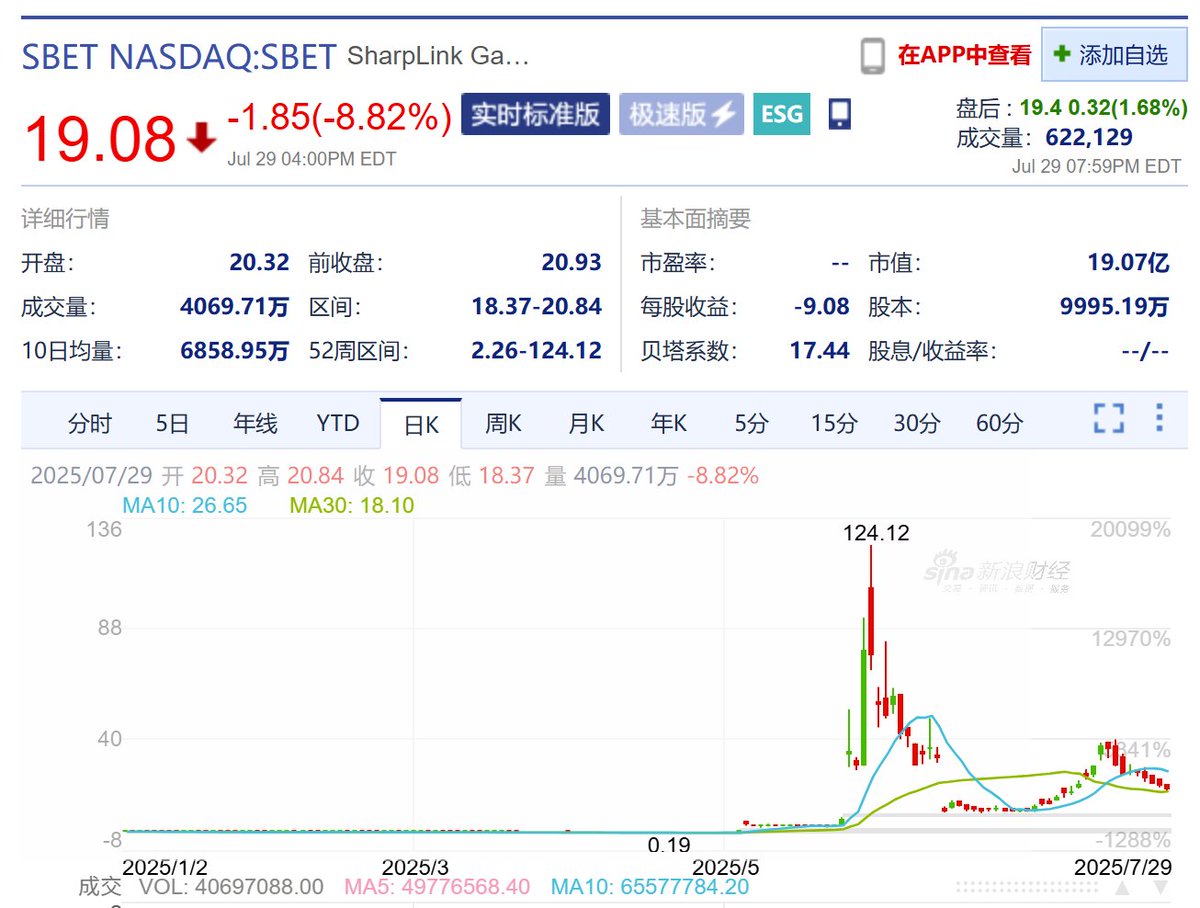Select the 30分 chart tab
This screenshot has width=1200, height=908.
tap(917, 424)
